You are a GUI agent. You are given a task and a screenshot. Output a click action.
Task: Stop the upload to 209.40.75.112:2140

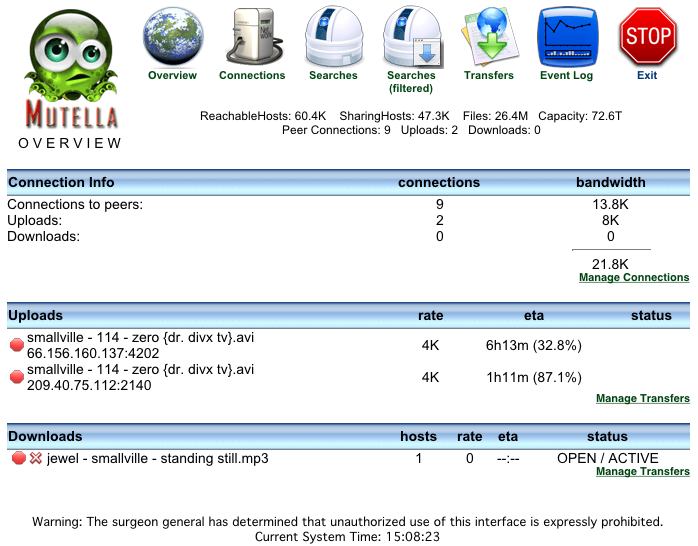[17, 377]
